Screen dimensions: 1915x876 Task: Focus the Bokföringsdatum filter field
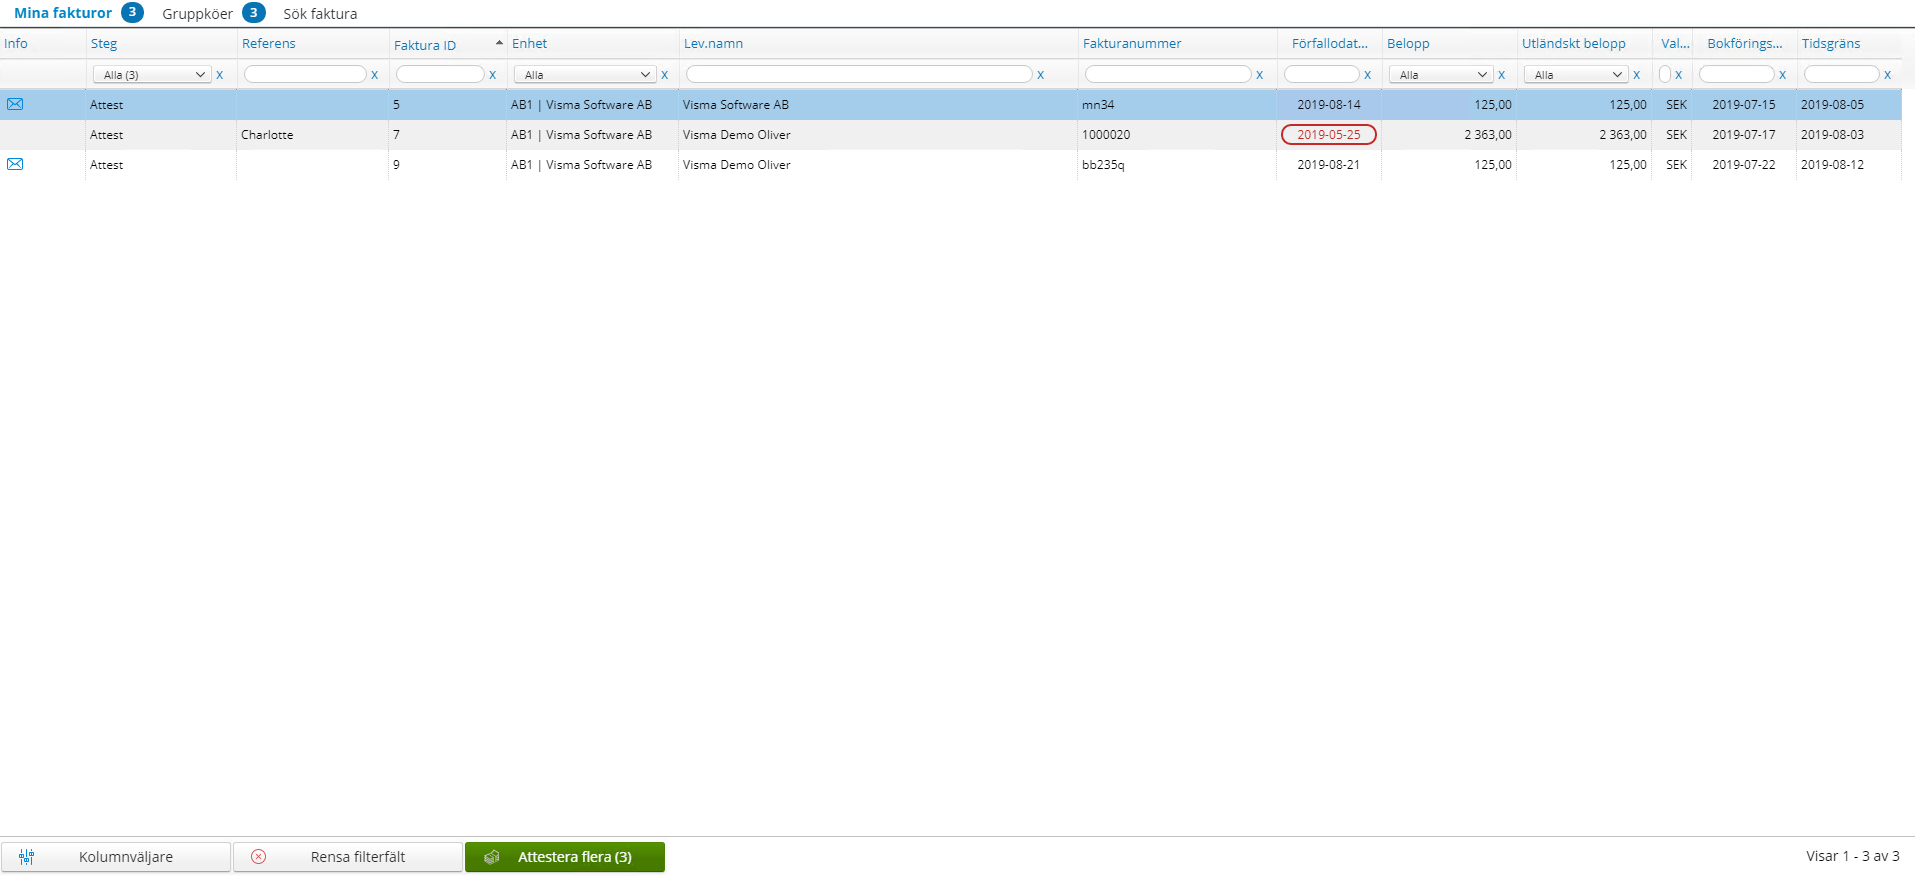coord(1737,75)
